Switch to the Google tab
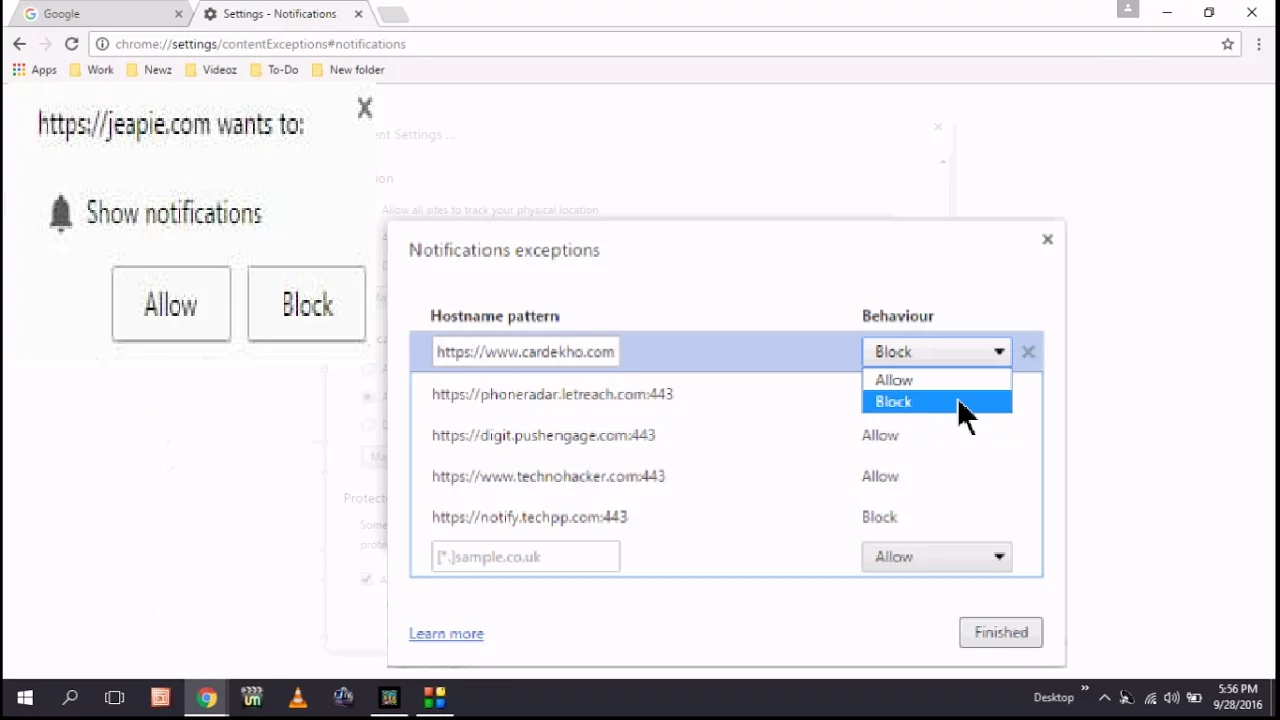Screen dimensions: 1280x720 pyautogui.click(x=101, y=14)
